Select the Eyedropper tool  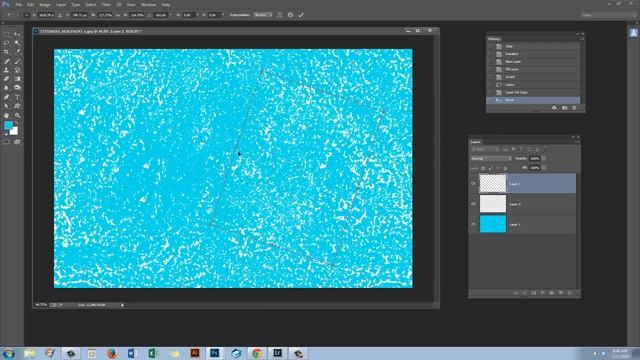17,52
